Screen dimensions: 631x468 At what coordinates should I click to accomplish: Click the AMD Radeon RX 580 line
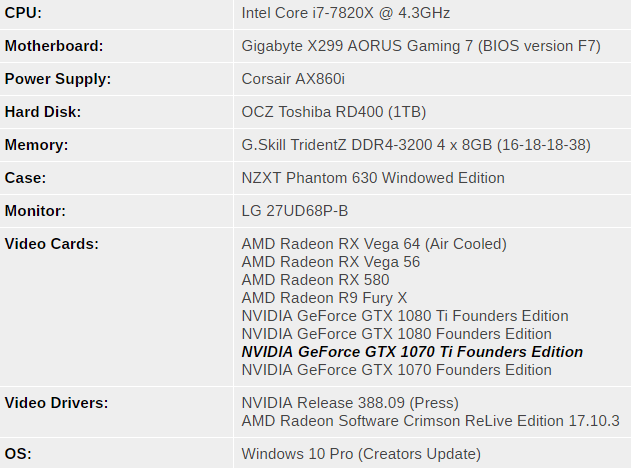coord(316,280)
